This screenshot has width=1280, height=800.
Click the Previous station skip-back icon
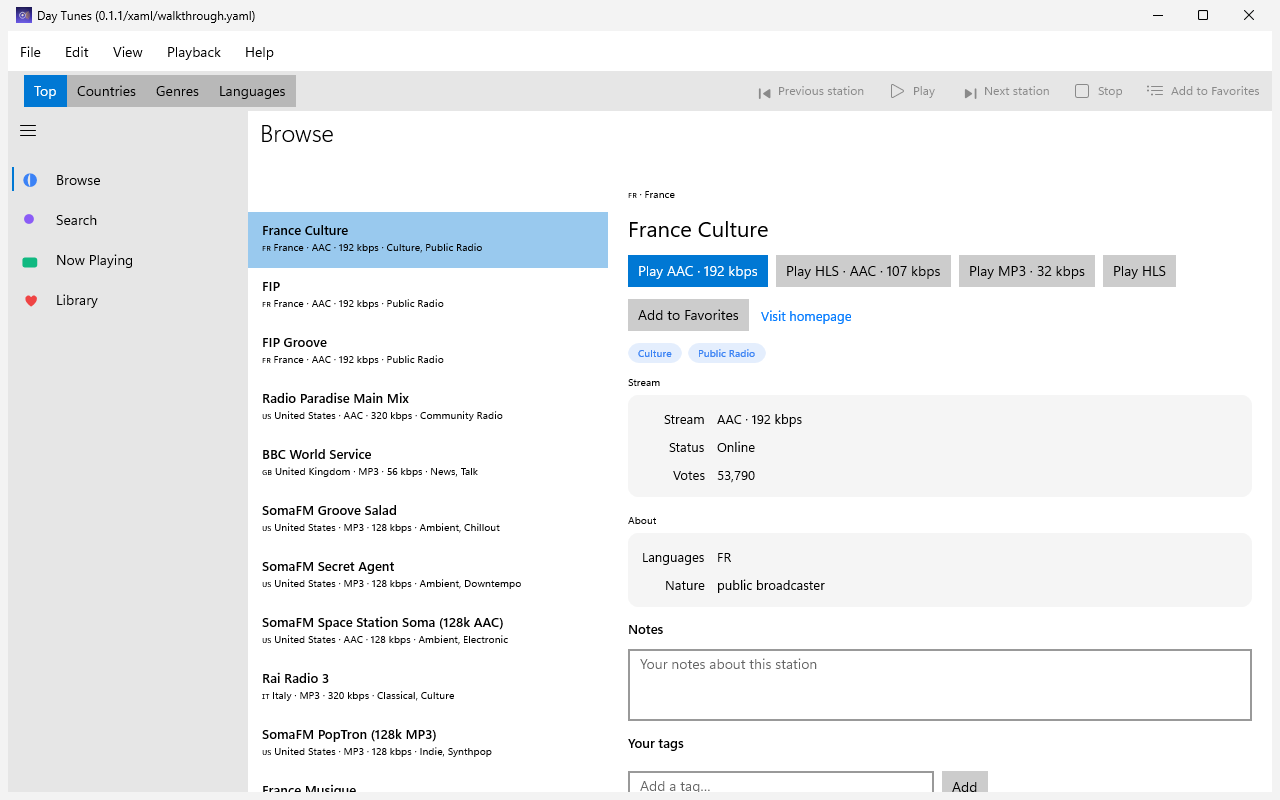(x=764, y=92)
